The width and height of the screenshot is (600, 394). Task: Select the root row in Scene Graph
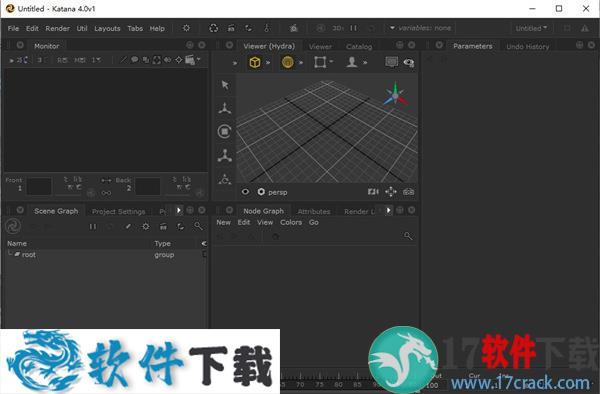click(106, 254)
